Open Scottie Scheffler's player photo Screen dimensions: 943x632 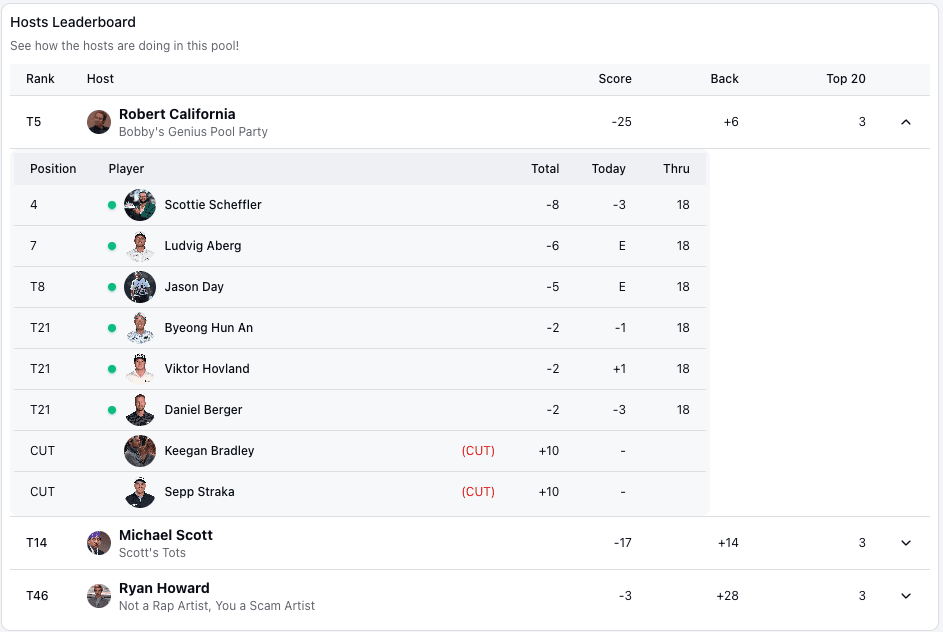(x=140, y=205)
